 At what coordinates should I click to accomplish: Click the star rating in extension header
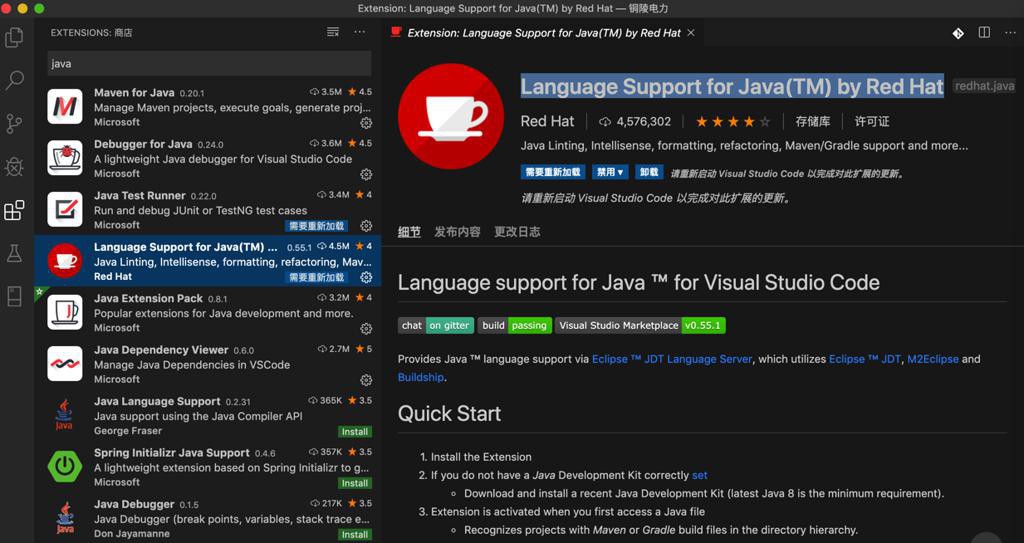point(733,122)
